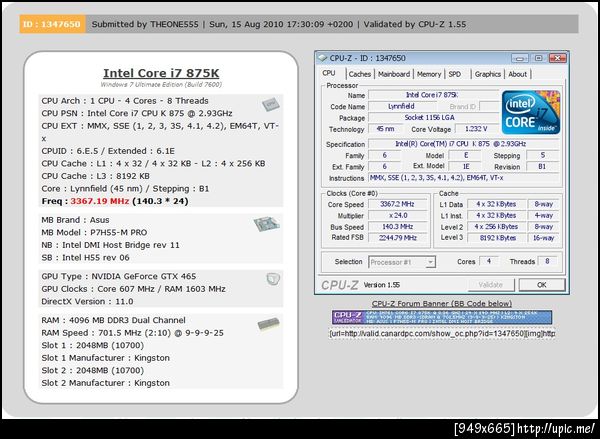Click the OK button

(541, 285)
